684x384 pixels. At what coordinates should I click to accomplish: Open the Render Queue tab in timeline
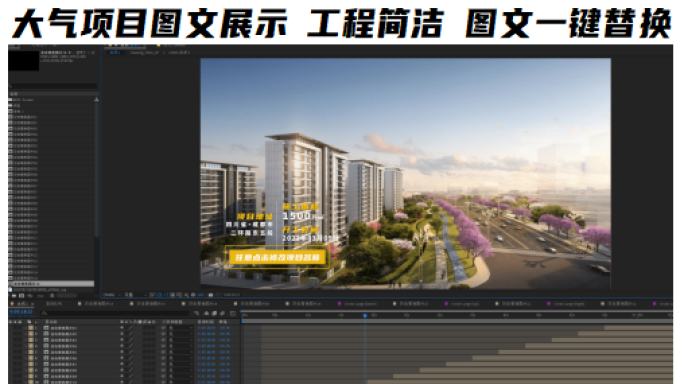click(x=54, y=304)
